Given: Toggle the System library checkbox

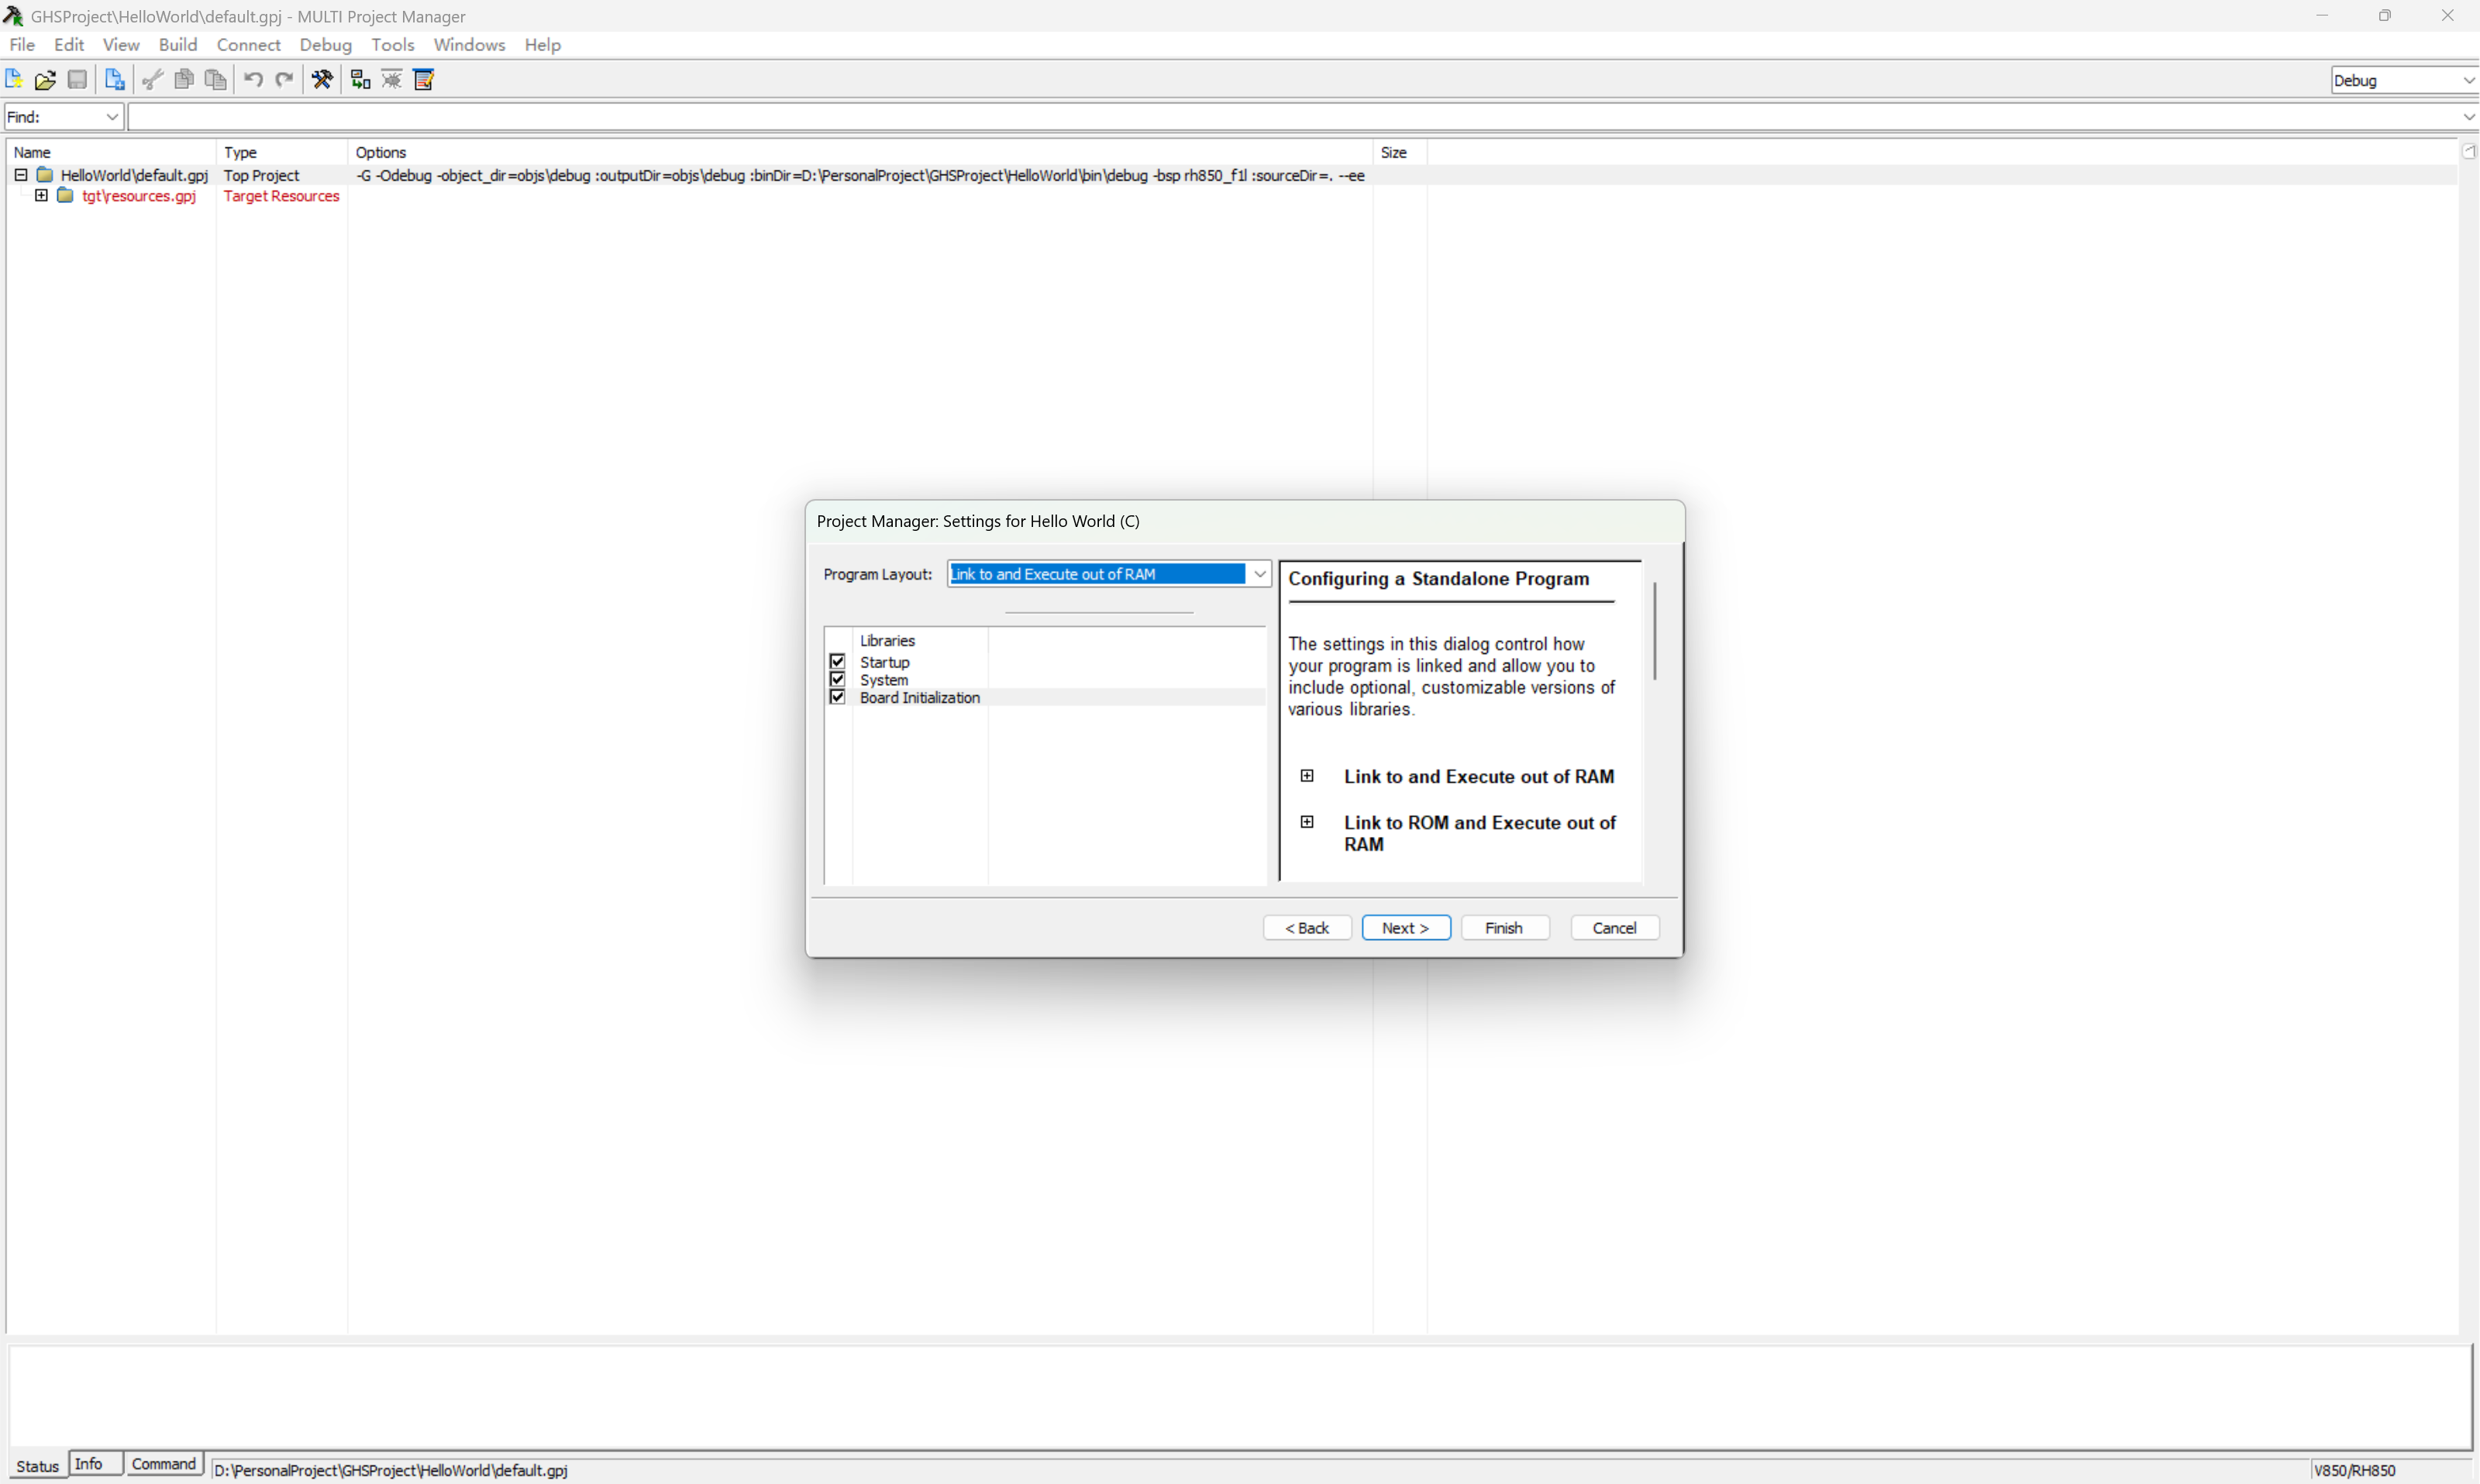Looking at the screenshot, I should (837, 680).
